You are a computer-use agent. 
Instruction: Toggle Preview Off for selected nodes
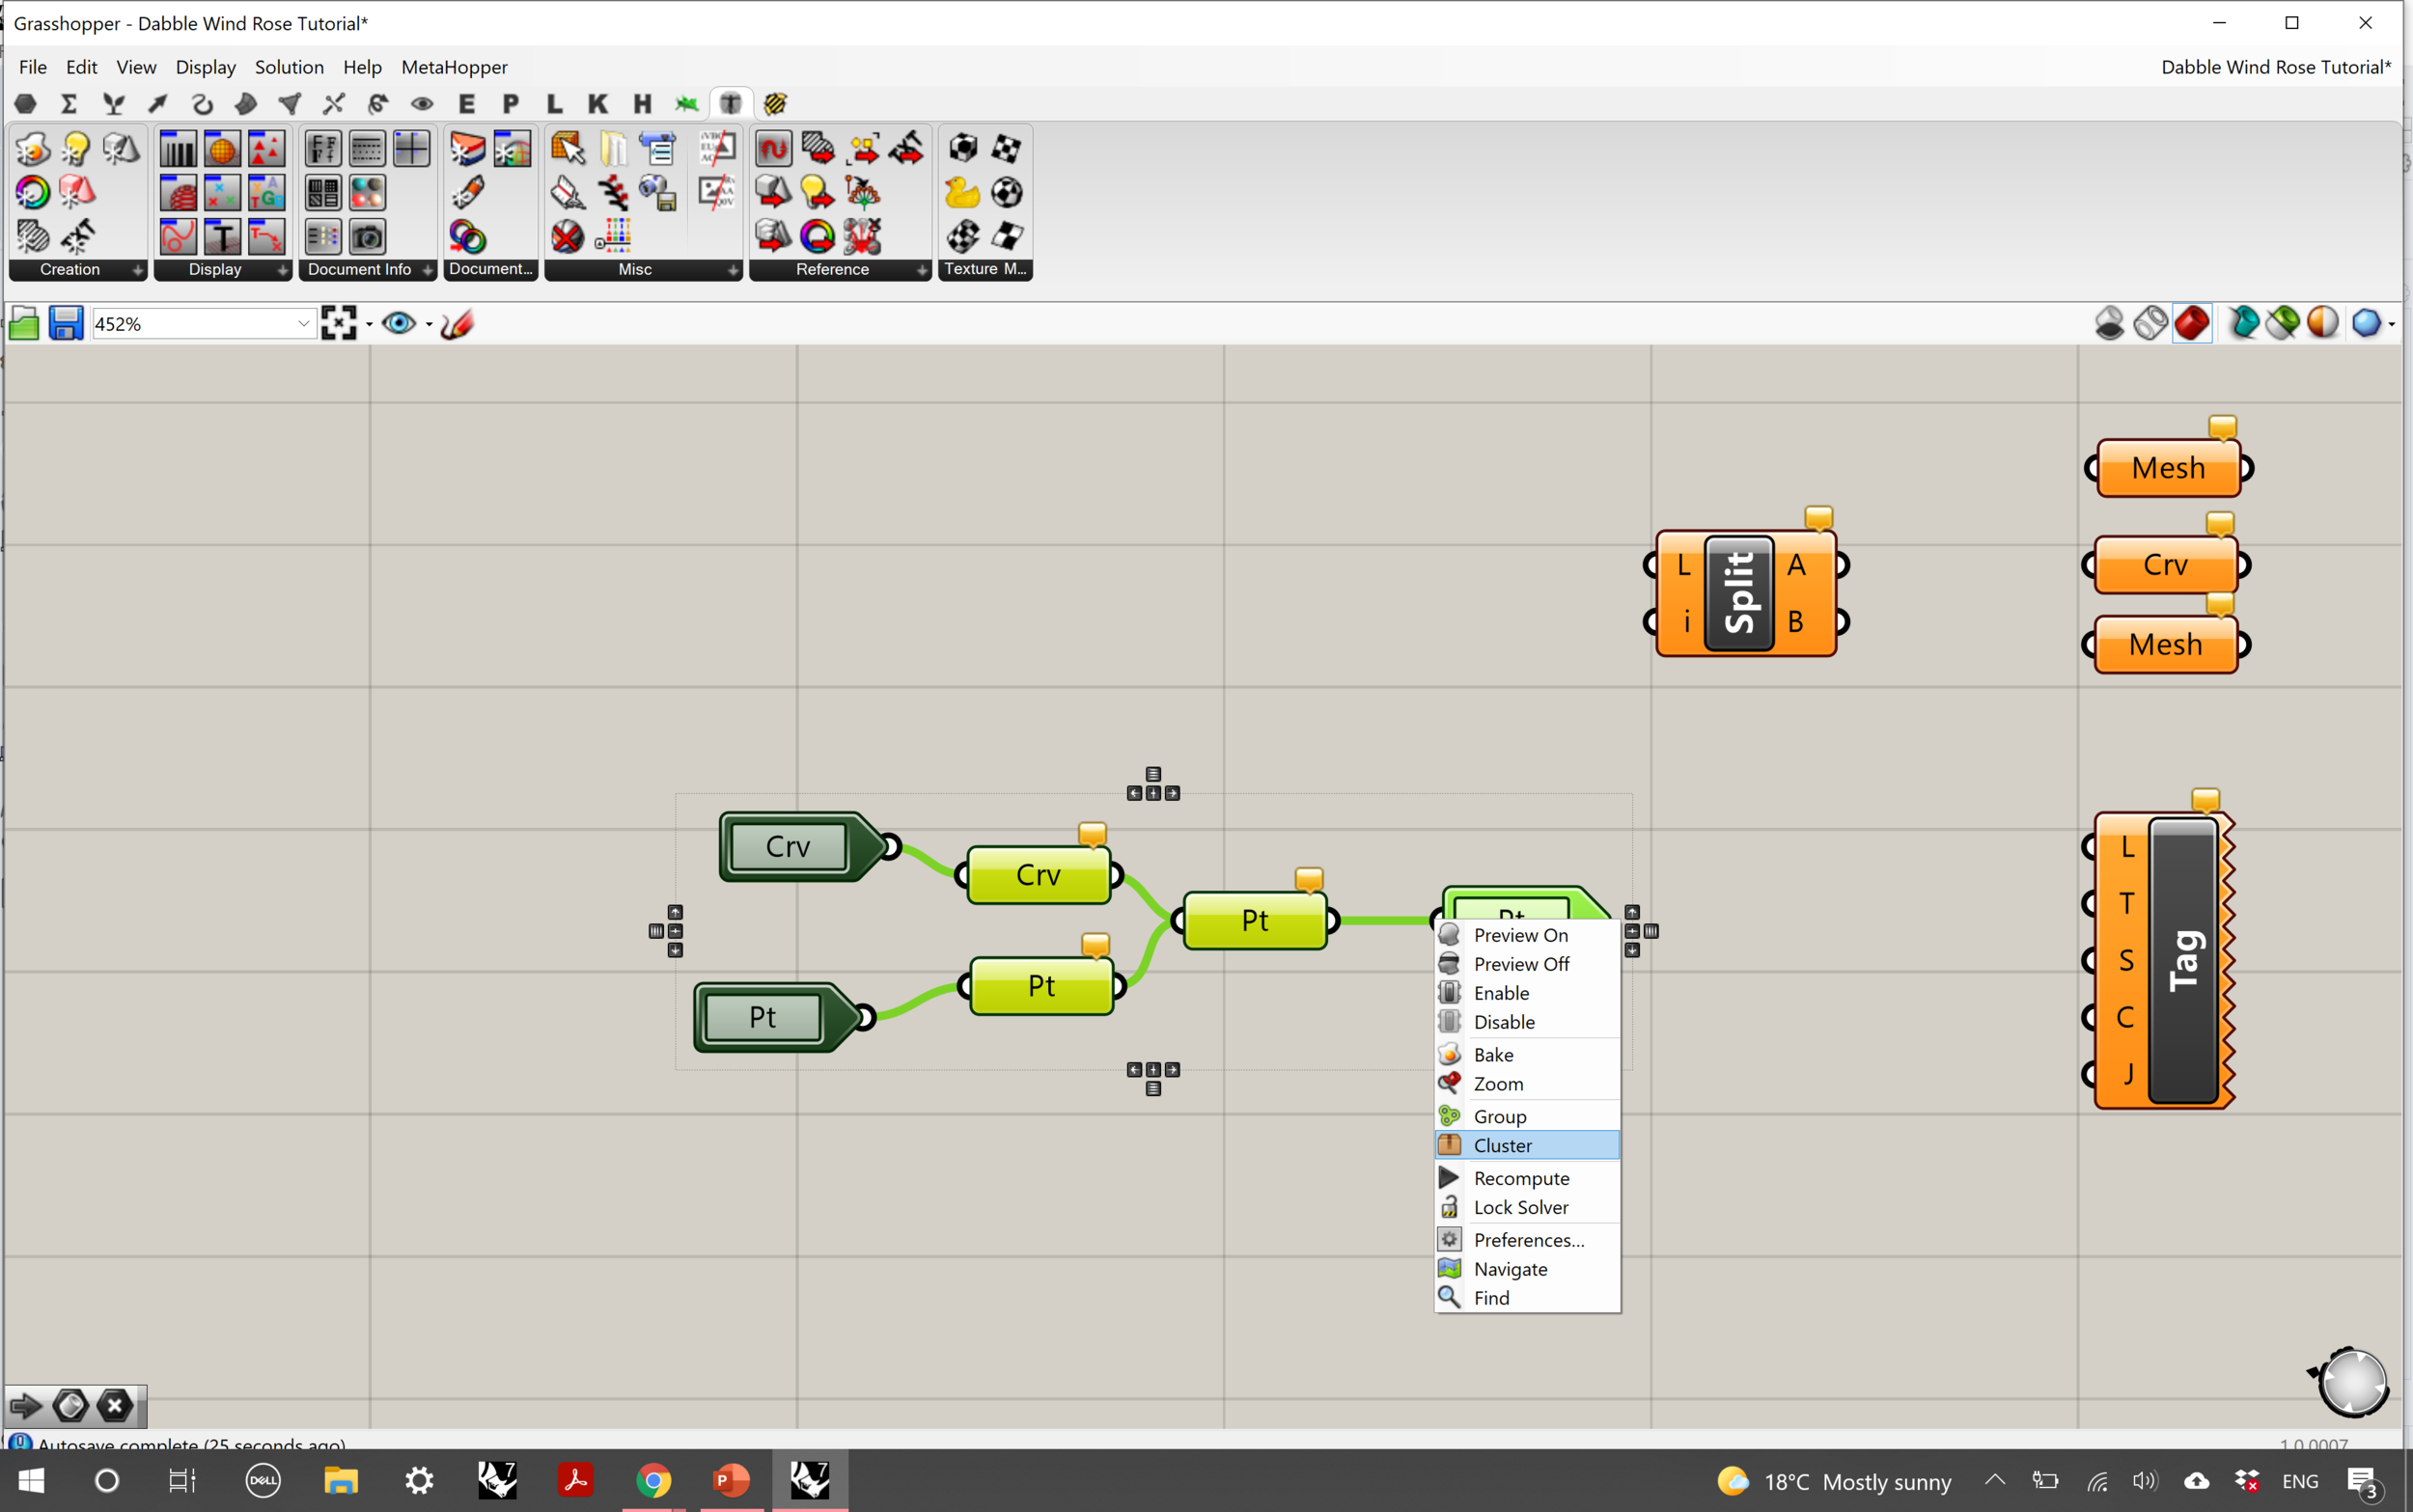(1521, 963)
